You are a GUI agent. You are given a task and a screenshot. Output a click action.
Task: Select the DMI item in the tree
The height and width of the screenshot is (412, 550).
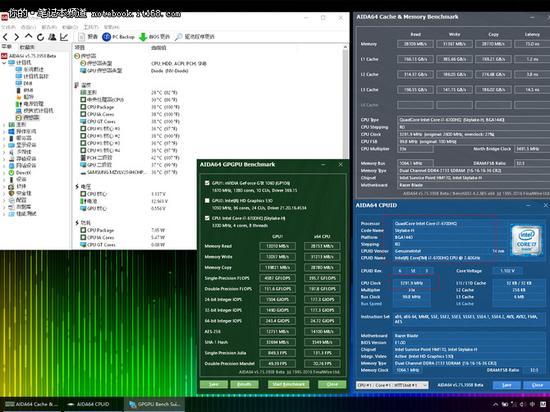coord(24,83)
